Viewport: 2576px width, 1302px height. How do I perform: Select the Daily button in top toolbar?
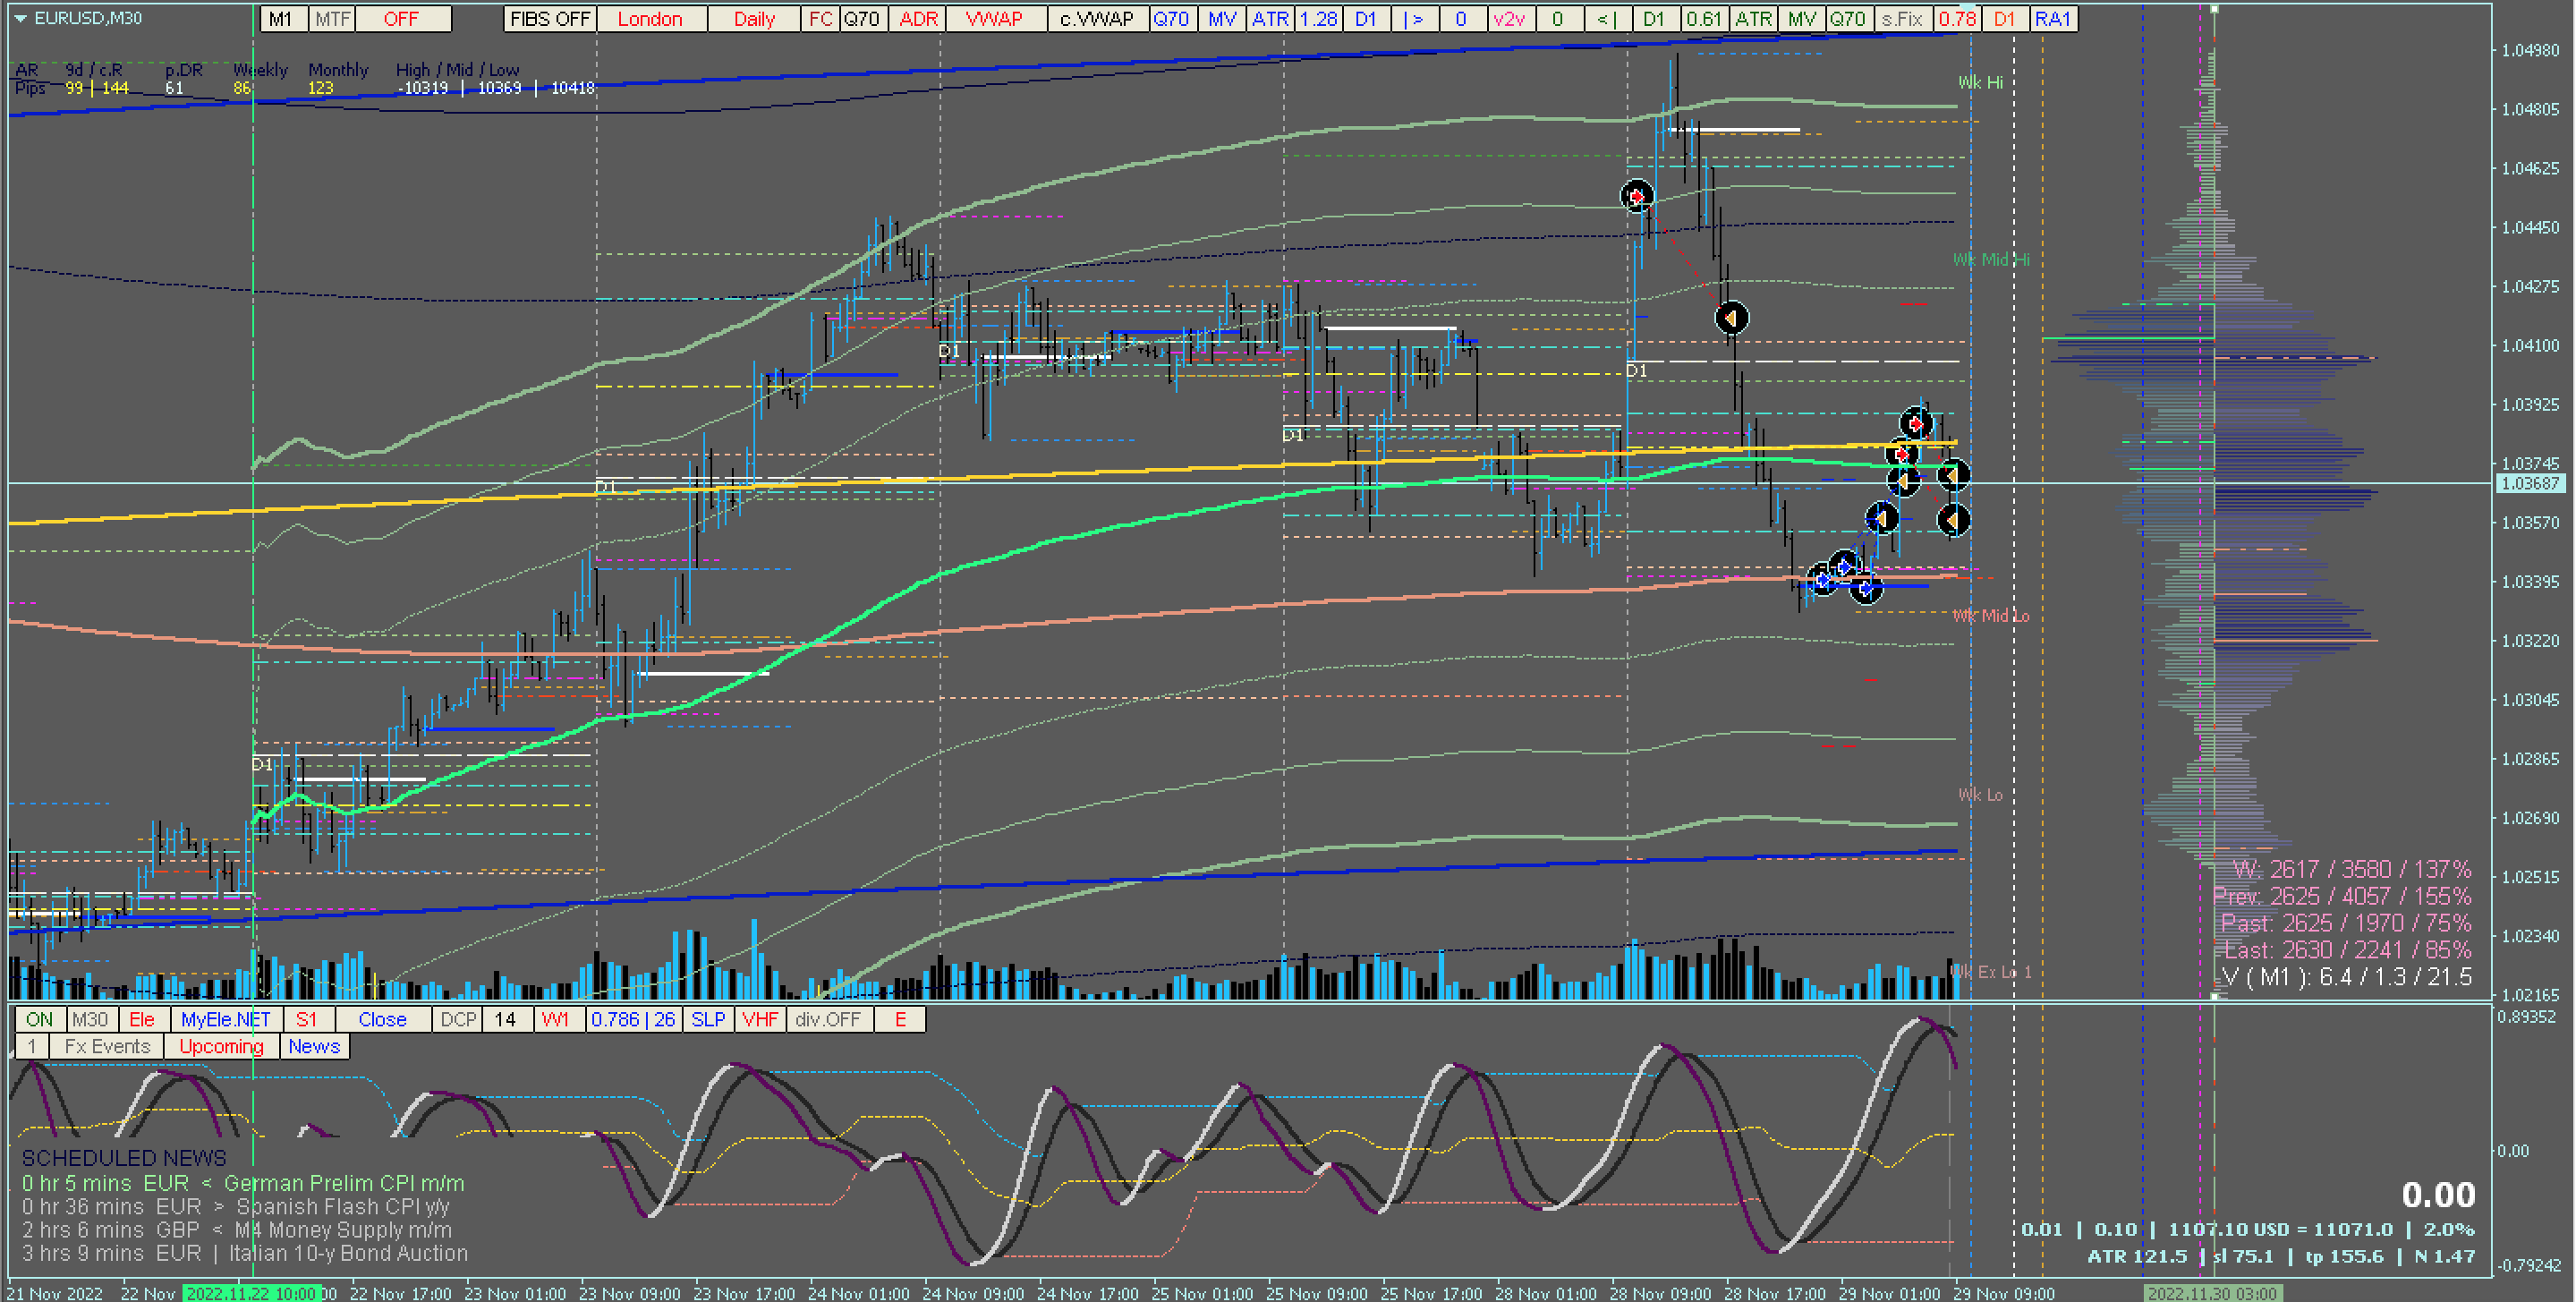tap(754, 19)
